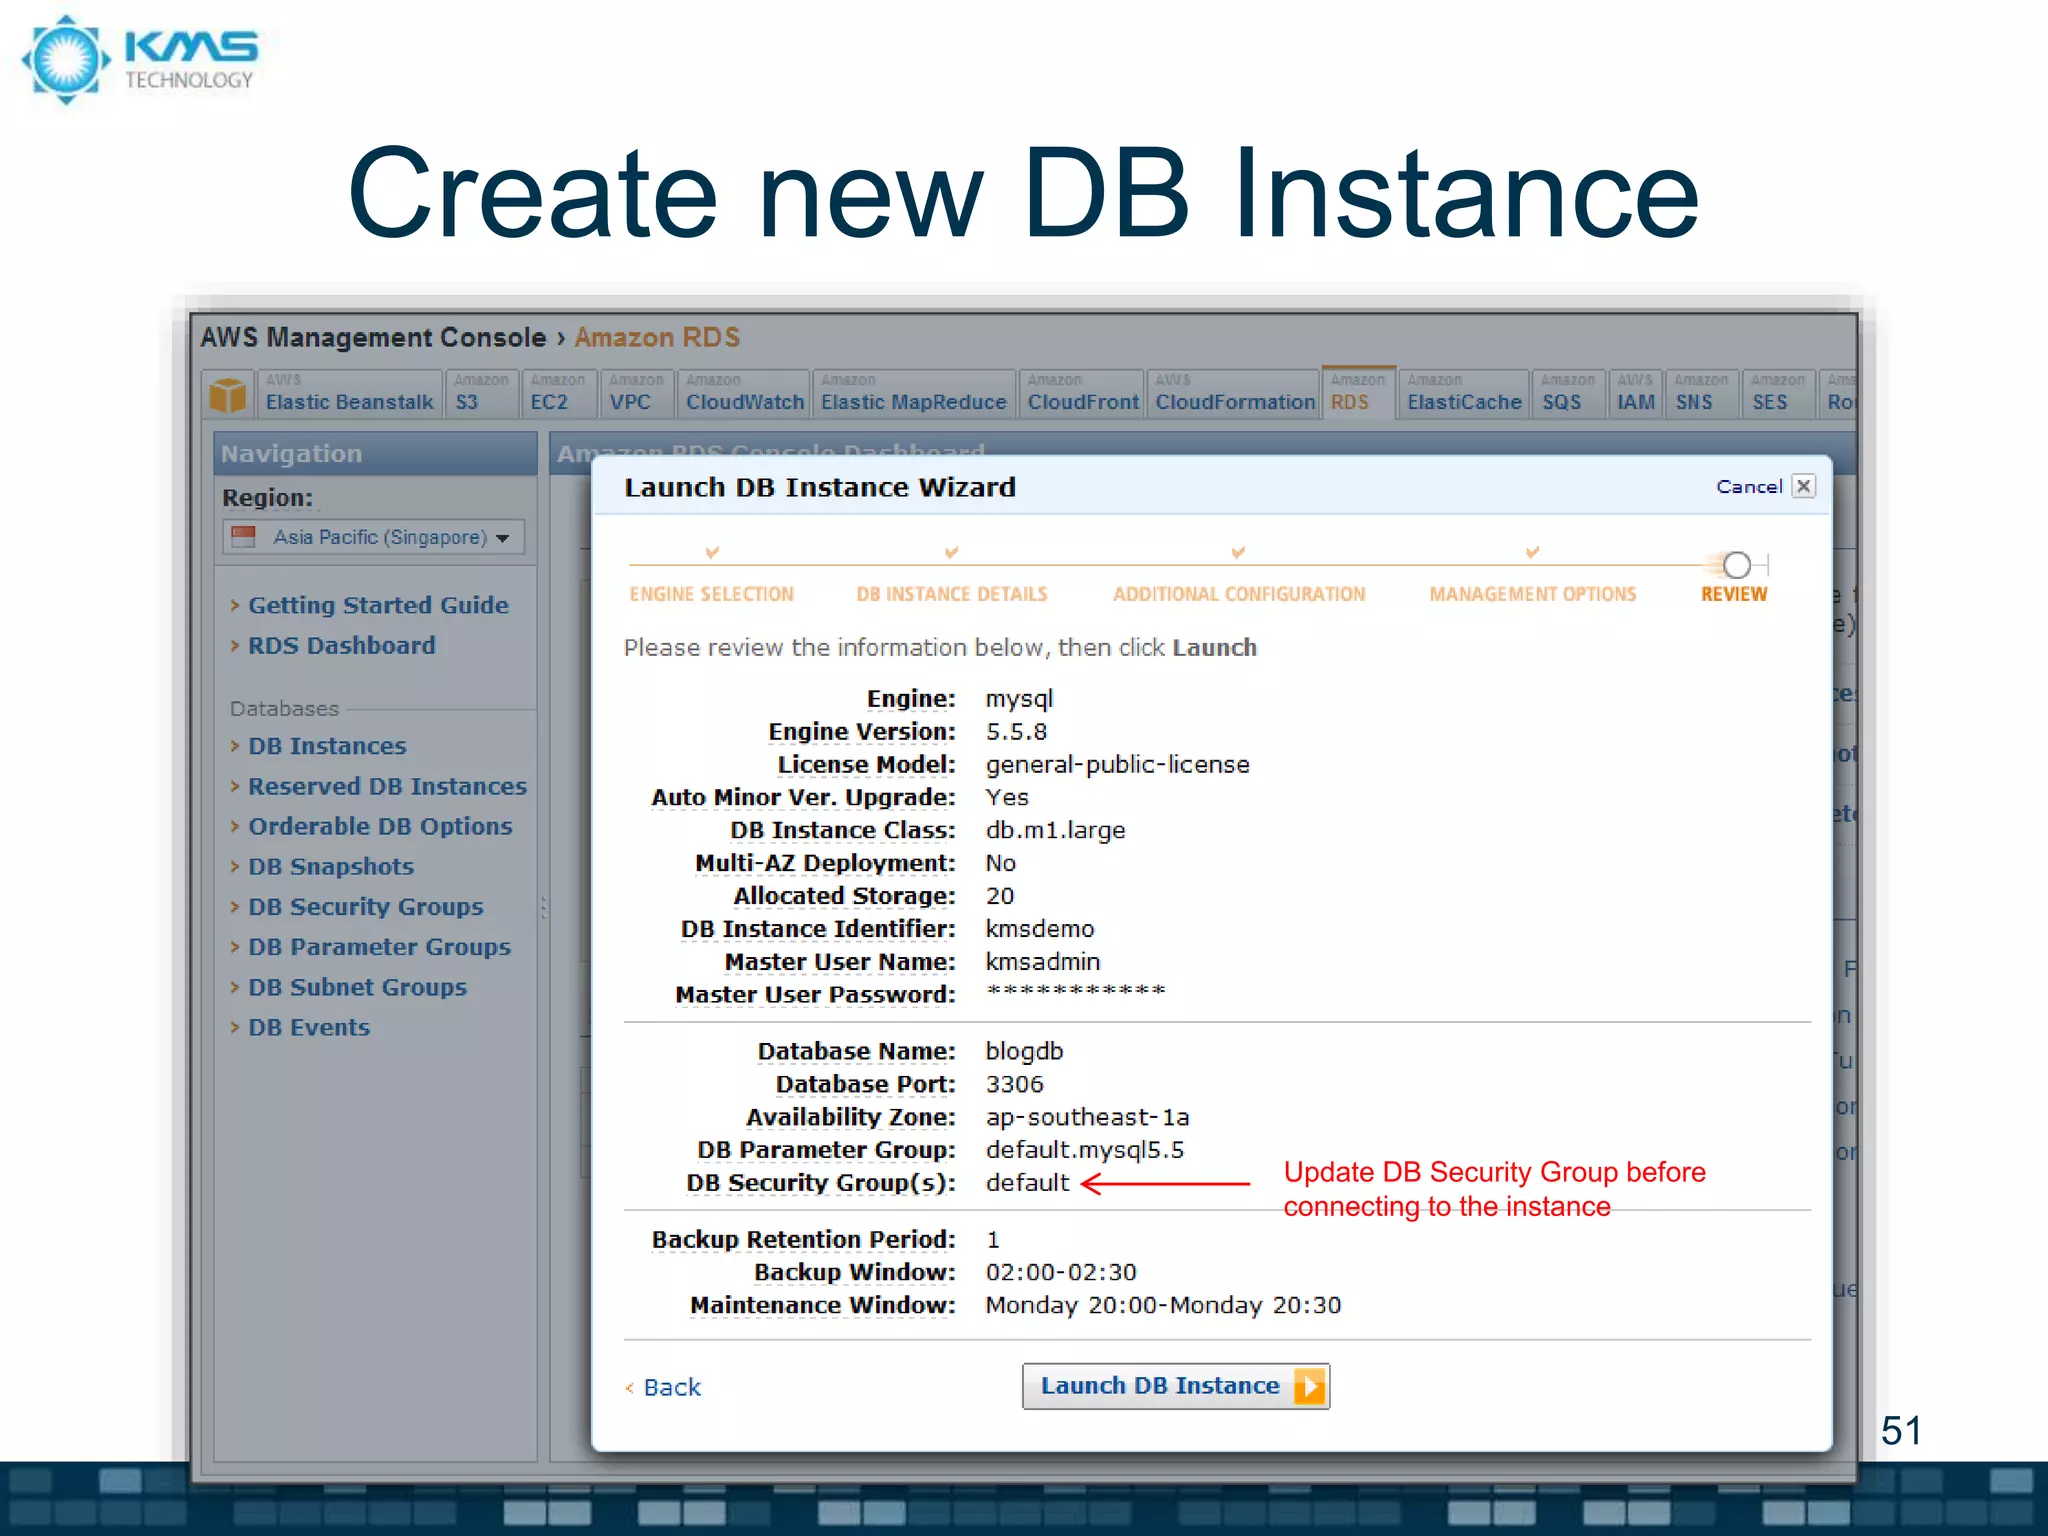This screenshot has height=1536, width=2048.
Task: Click the Engine Selection wizard step
Action: click(x=711, y=594)
